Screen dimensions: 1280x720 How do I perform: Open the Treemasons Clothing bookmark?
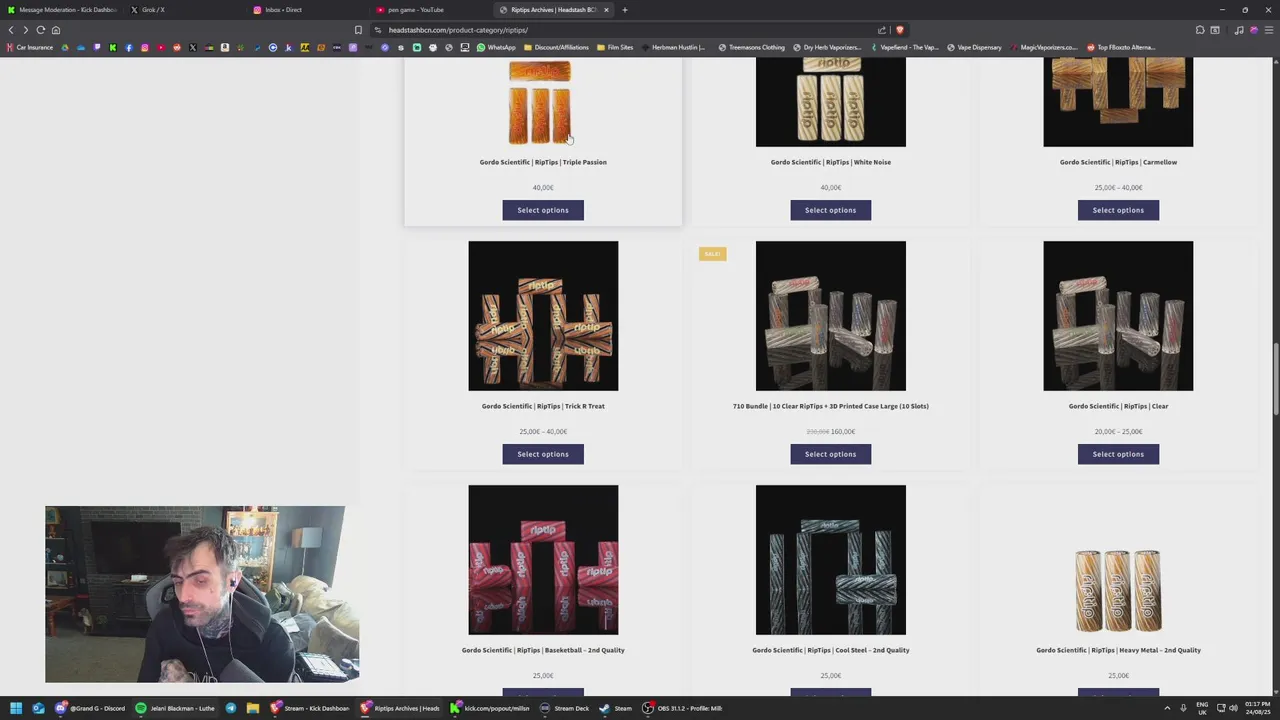point(752,47)
